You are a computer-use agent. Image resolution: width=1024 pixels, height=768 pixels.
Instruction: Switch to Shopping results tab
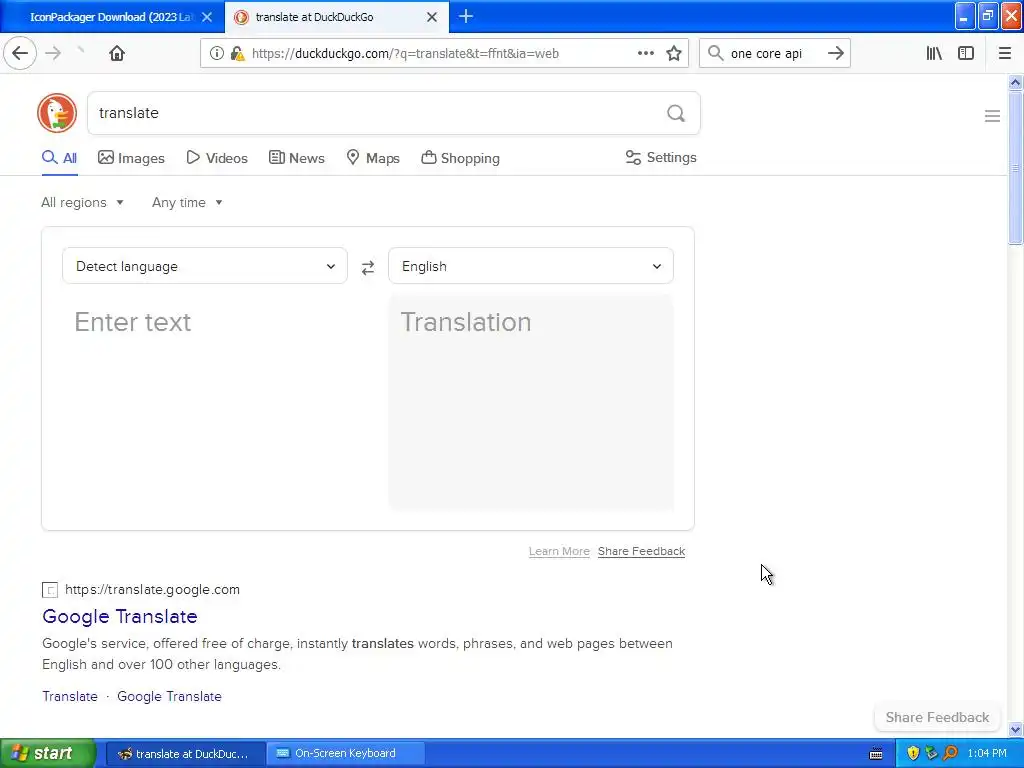[x=460, y=158]
